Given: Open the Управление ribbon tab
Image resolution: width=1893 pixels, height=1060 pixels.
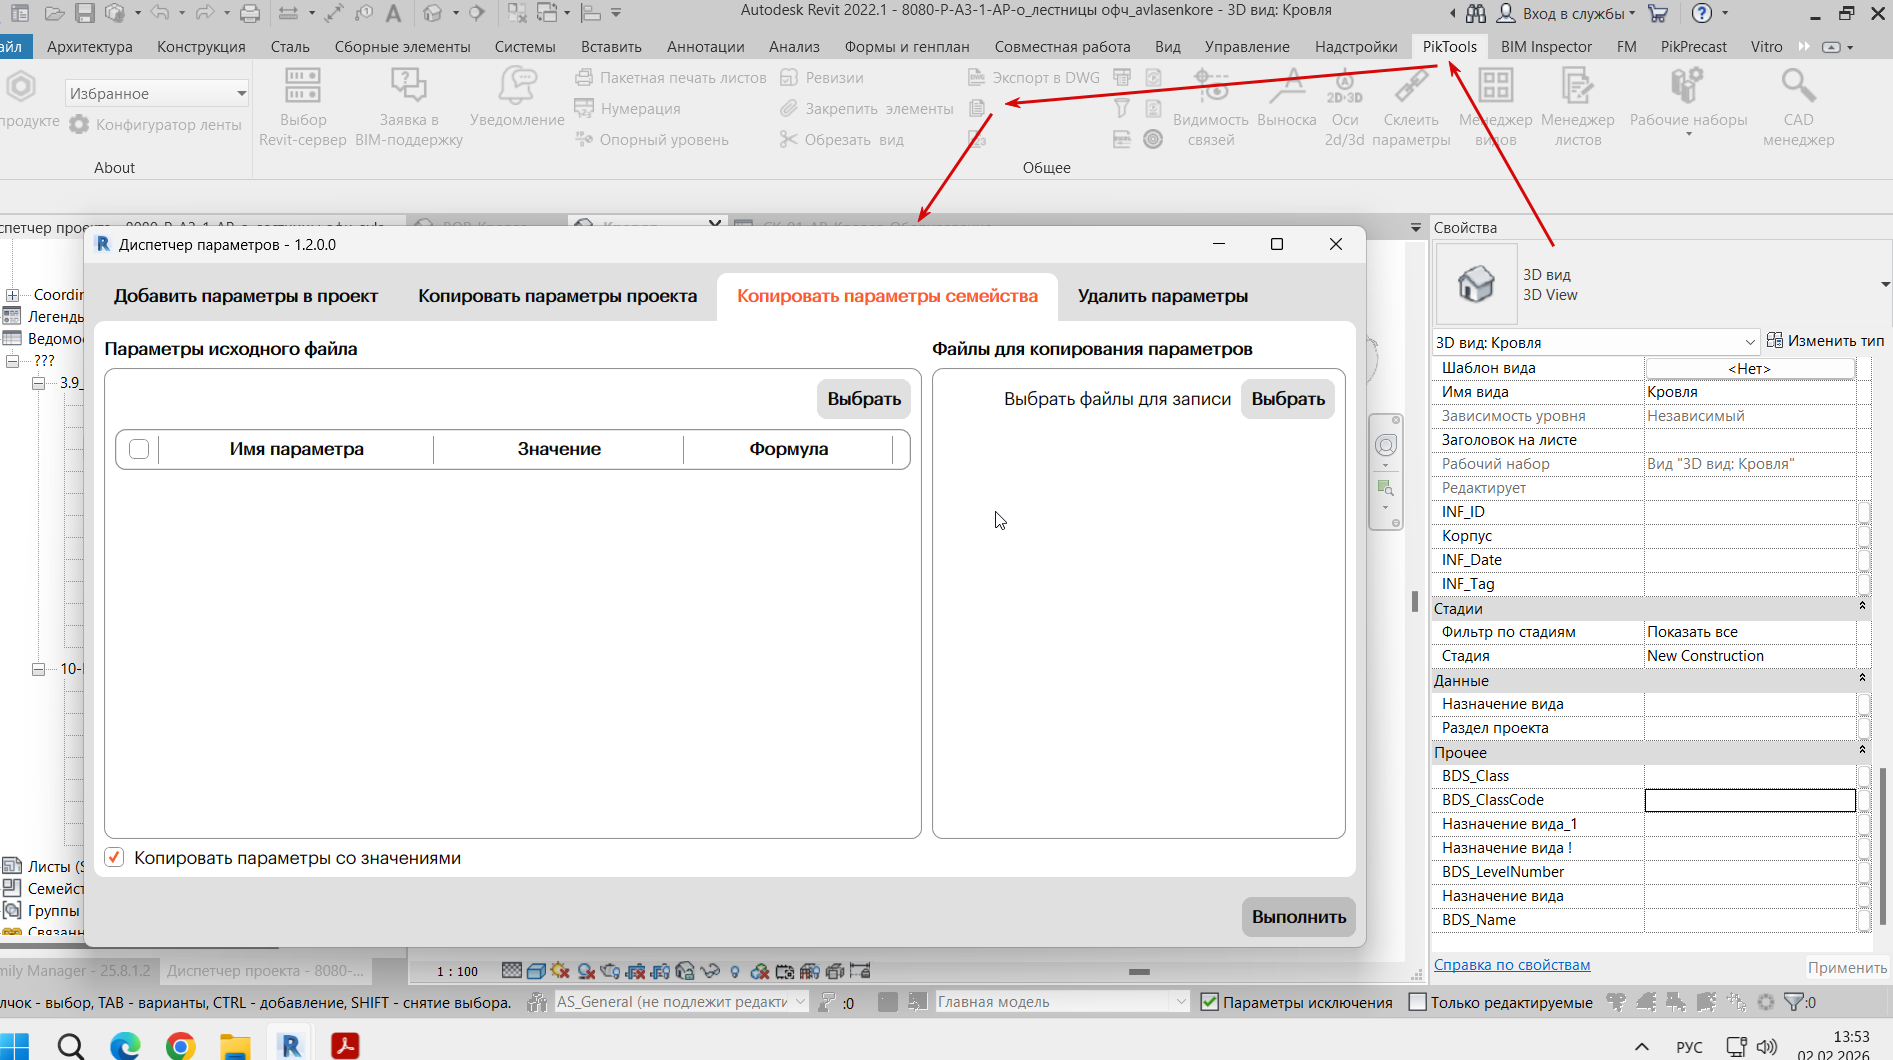Looking at the screenshot, I should 1247,46.
